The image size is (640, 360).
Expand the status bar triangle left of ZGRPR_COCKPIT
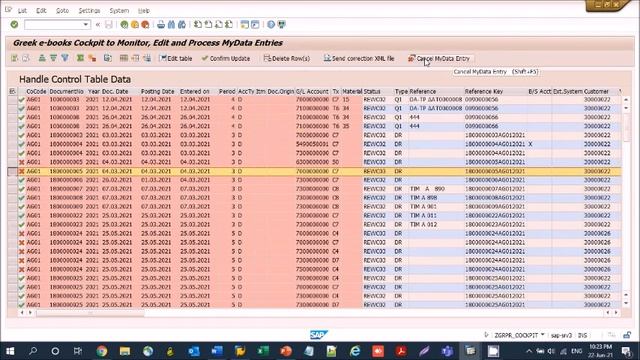click(x=486, y=335)
